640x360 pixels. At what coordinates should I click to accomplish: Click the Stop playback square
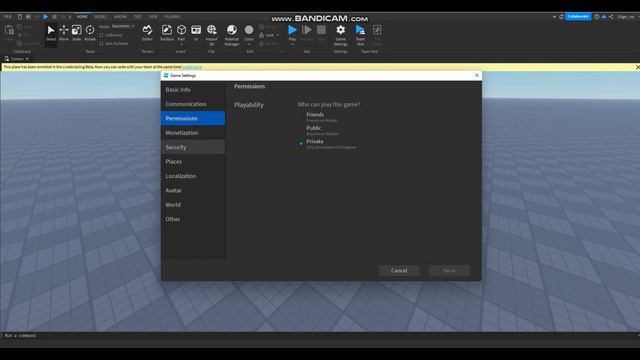coord(321,30)
